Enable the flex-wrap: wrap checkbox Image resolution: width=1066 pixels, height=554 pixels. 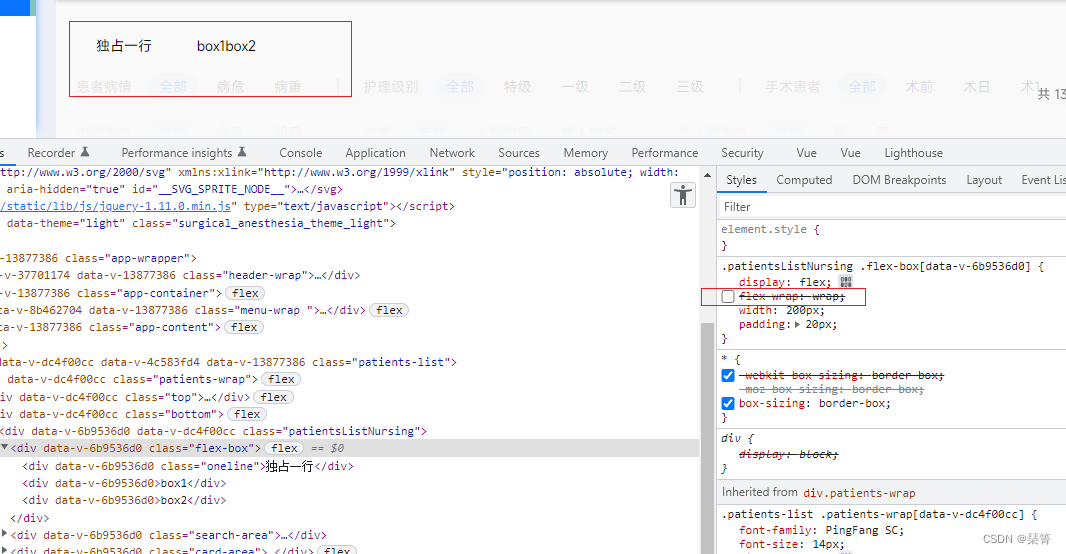click(728, 296)
